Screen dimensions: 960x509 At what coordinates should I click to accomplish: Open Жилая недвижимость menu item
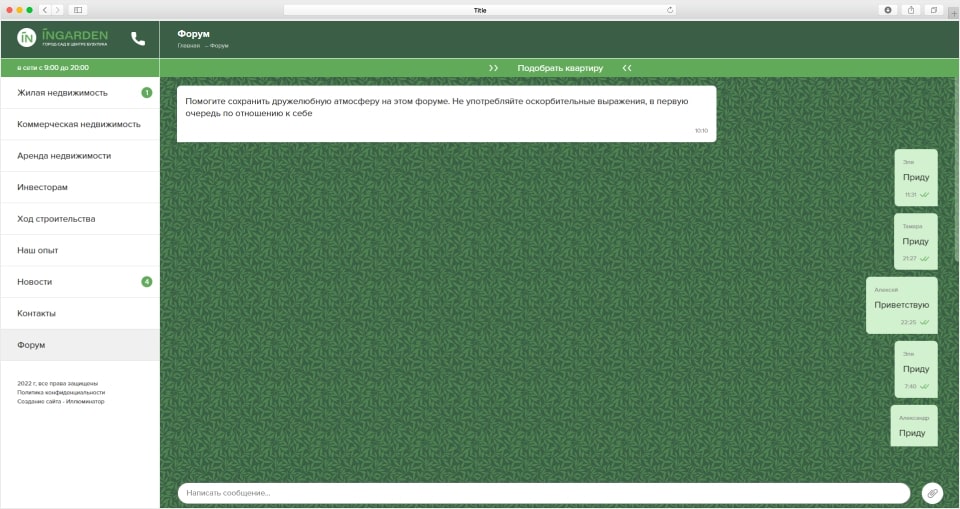coord(62,93)
